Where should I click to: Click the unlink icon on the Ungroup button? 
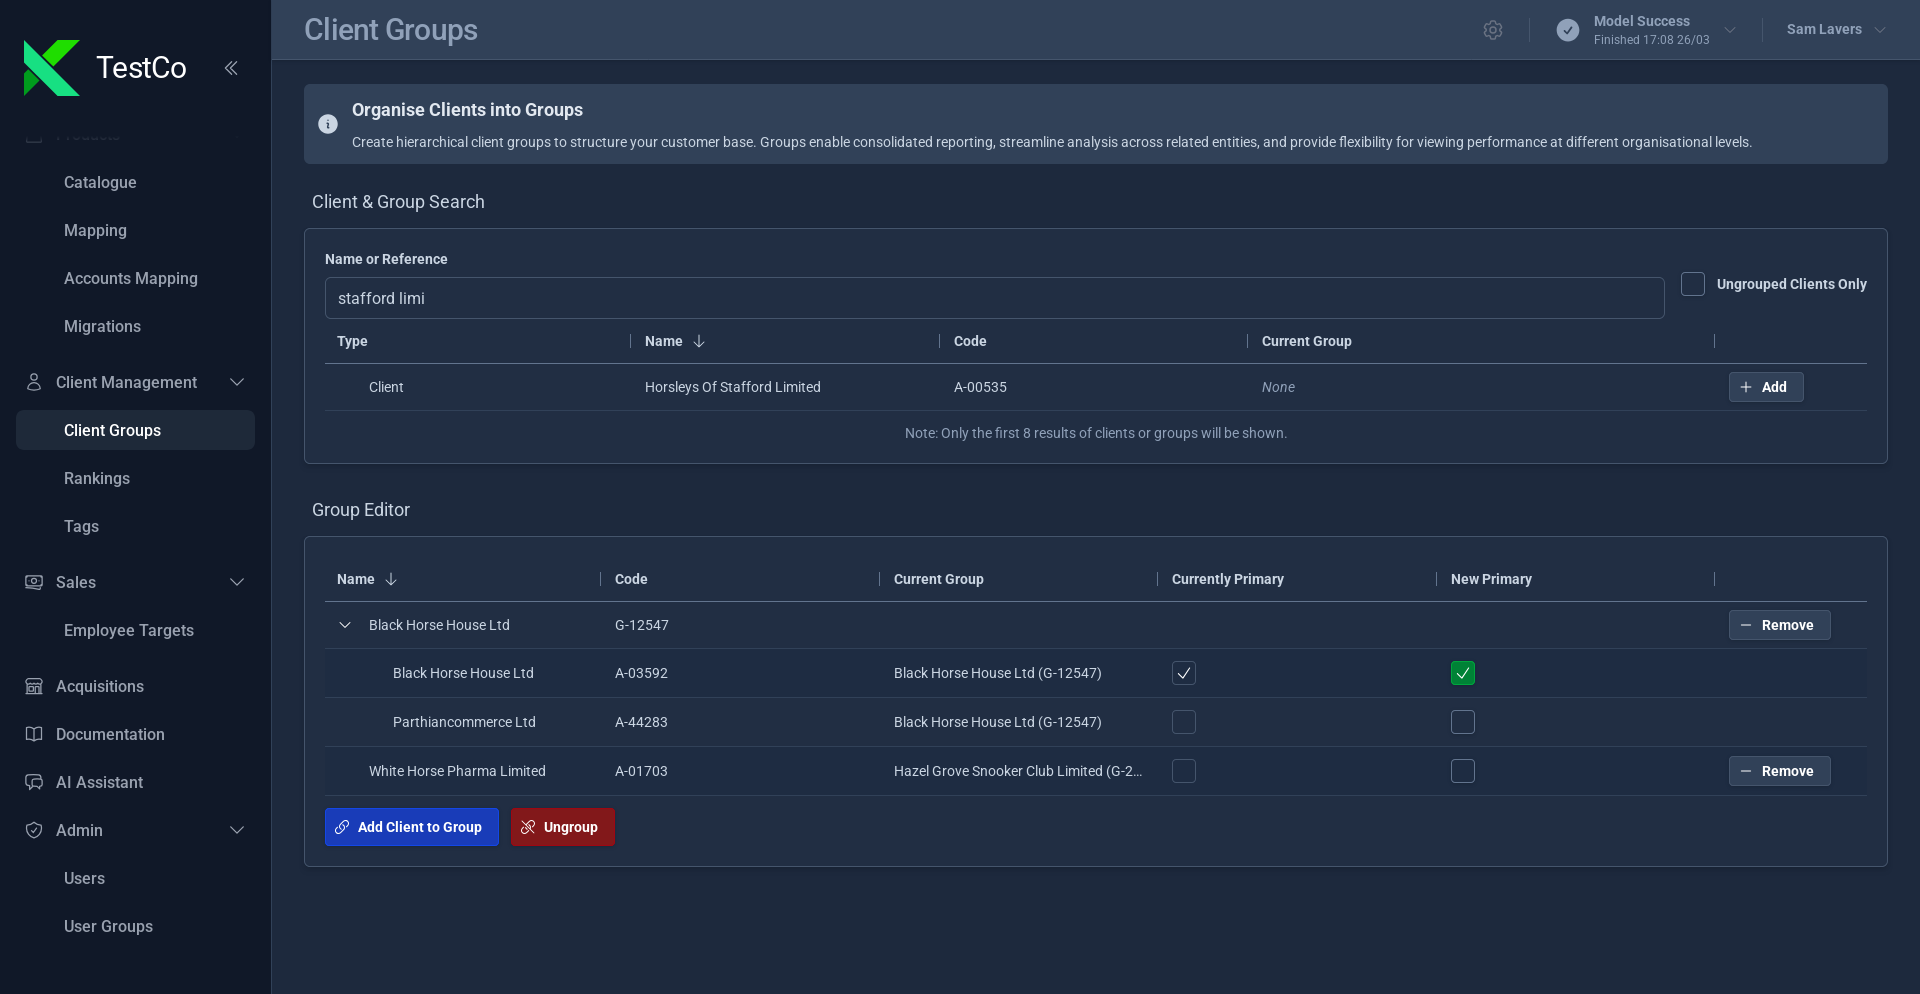click(528, 827)
